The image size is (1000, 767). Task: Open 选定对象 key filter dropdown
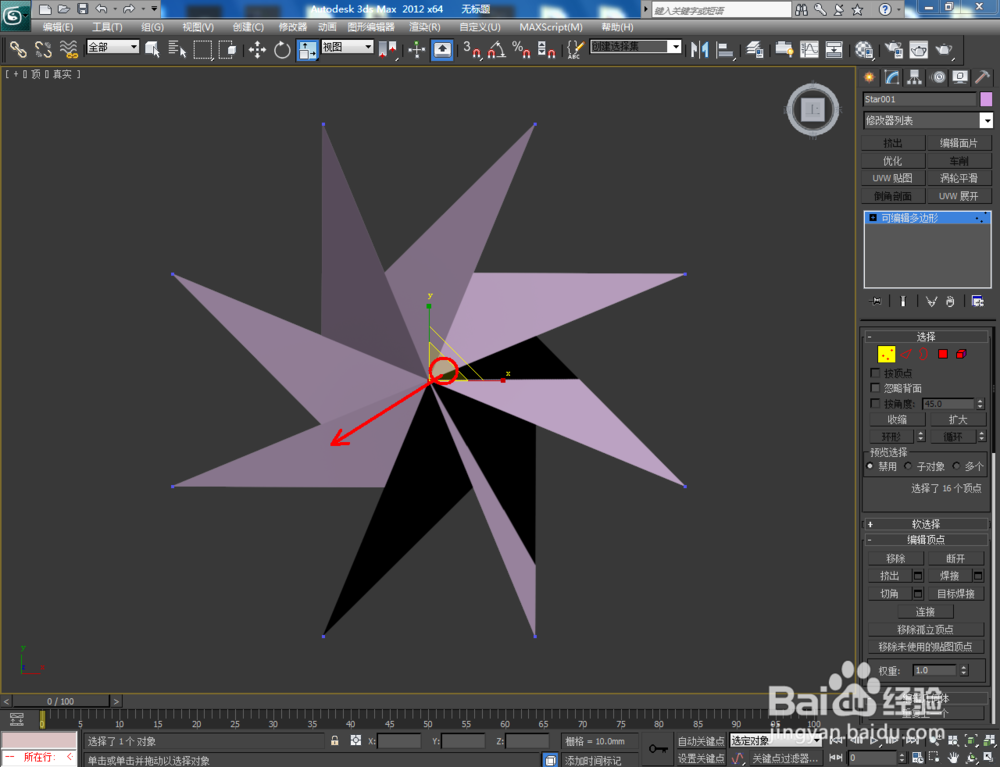[776, 741]
